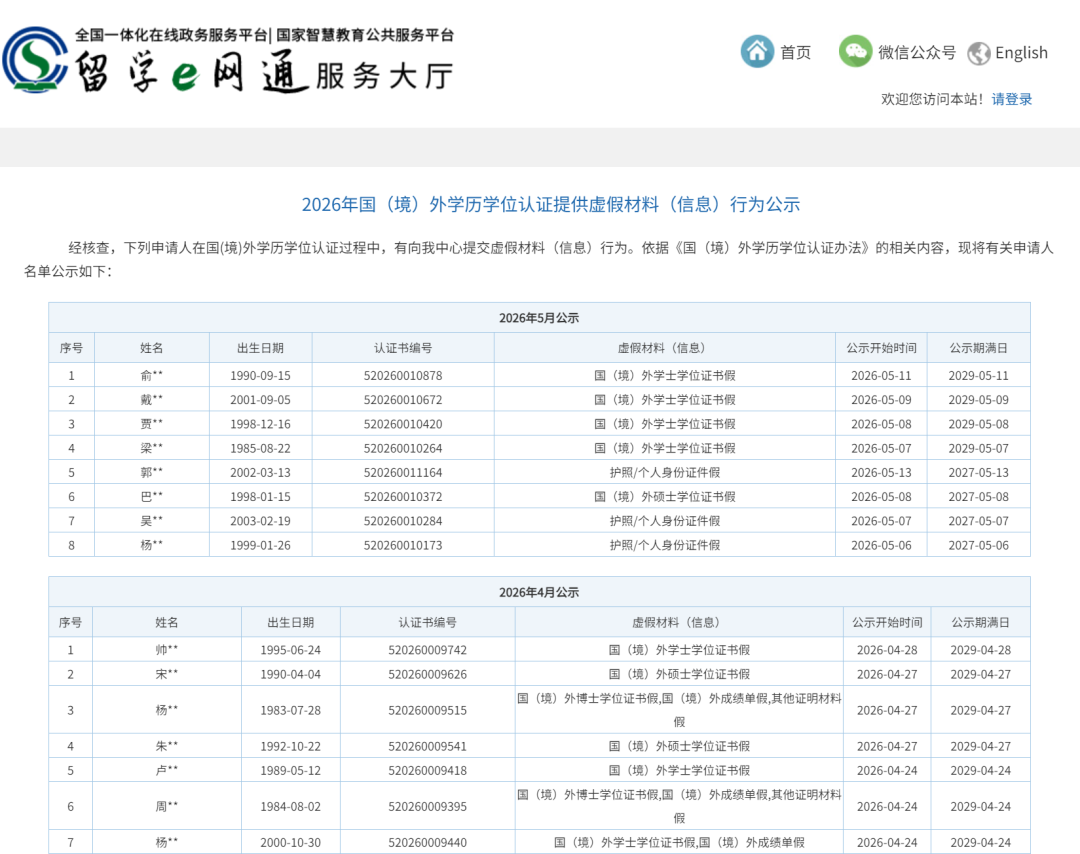Switch site language to English
1080x854 pixels.
pyautogui.click(x=1021, y=53)
